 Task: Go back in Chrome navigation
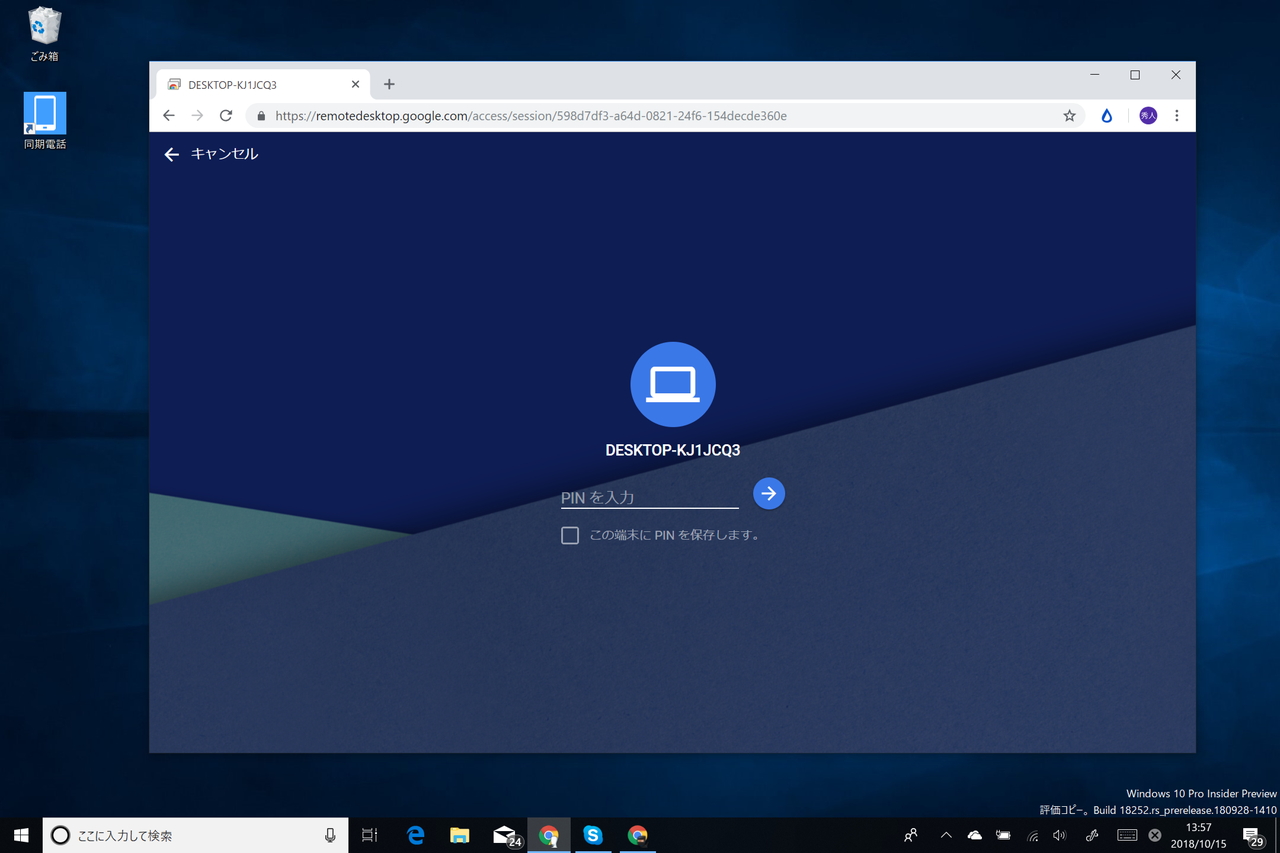(x=169, y=116)
